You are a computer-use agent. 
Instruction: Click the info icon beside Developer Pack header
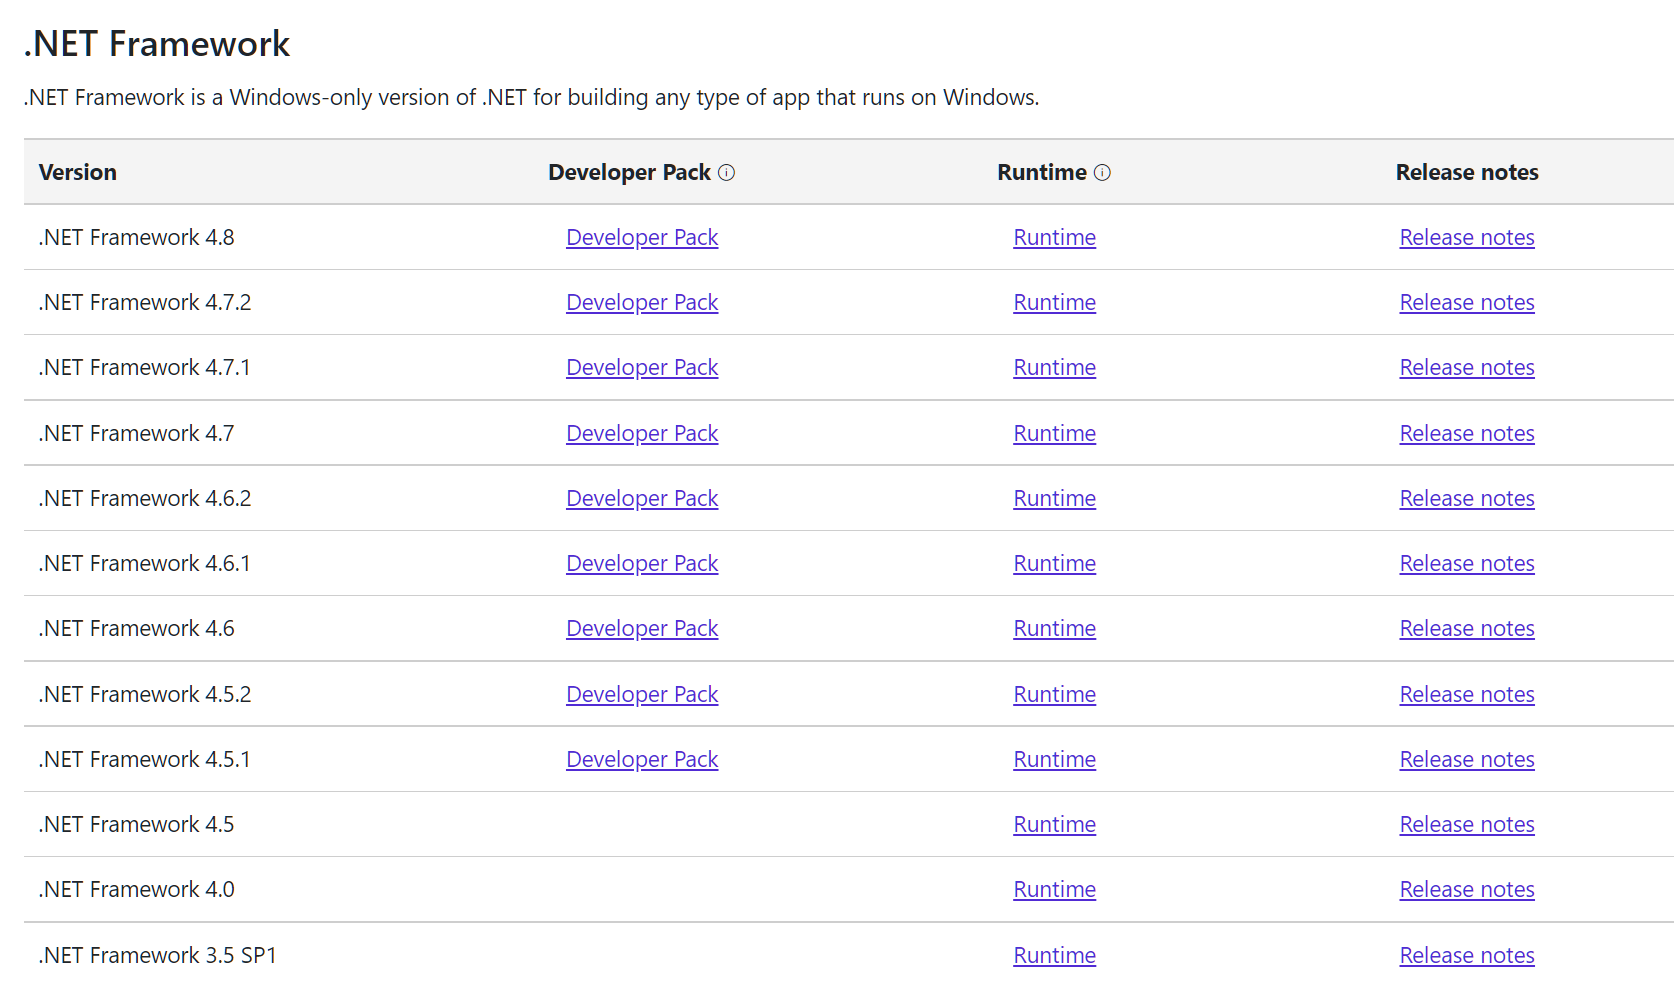[727, 173]
